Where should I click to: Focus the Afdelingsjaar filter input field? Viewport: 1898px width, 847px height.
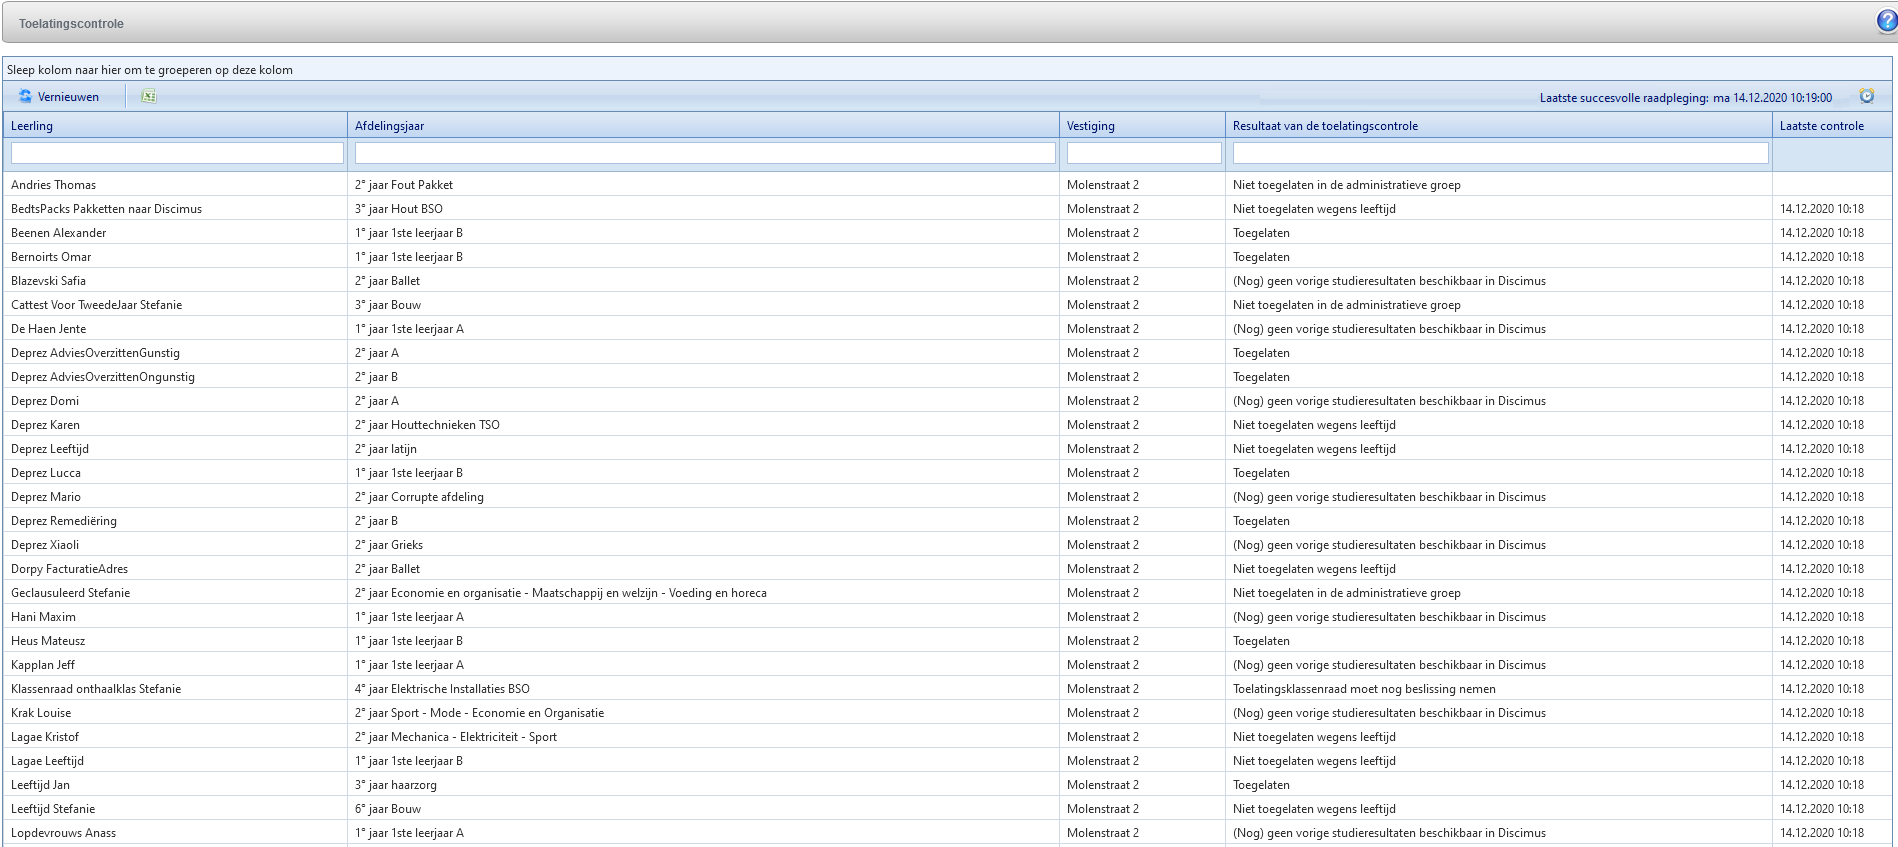705,153
